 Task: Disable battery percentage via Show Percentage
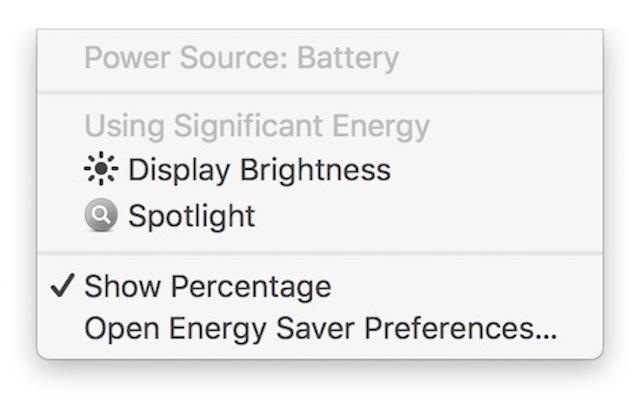pos(207,287)
